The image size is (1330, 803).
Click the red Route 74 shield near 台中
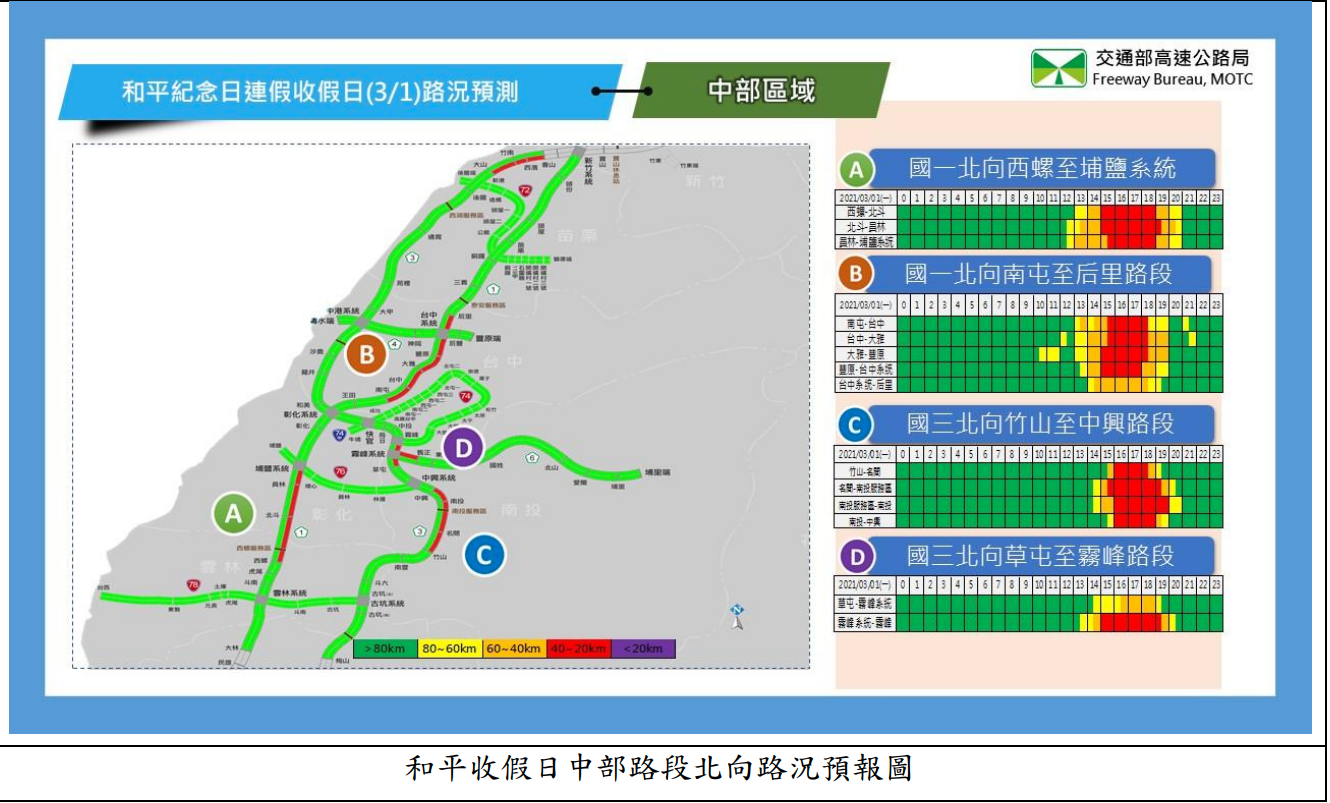point(466,397)
